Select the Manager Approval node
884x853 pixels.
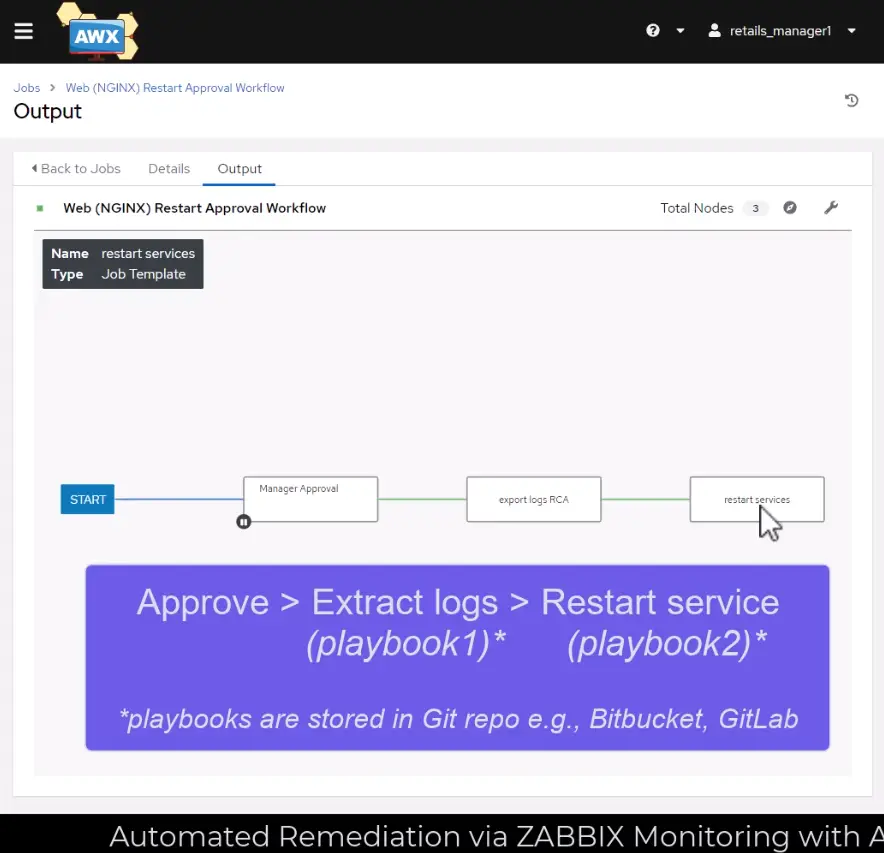[311, 499]
